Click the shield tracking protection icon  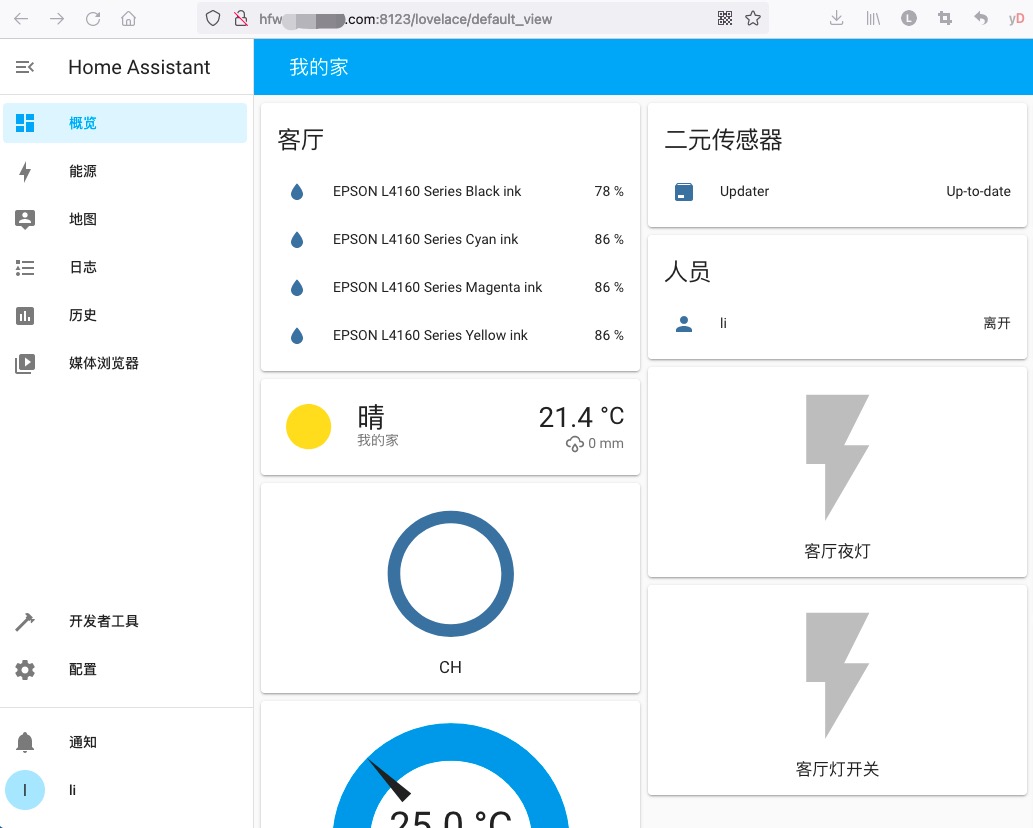point(213,18)
